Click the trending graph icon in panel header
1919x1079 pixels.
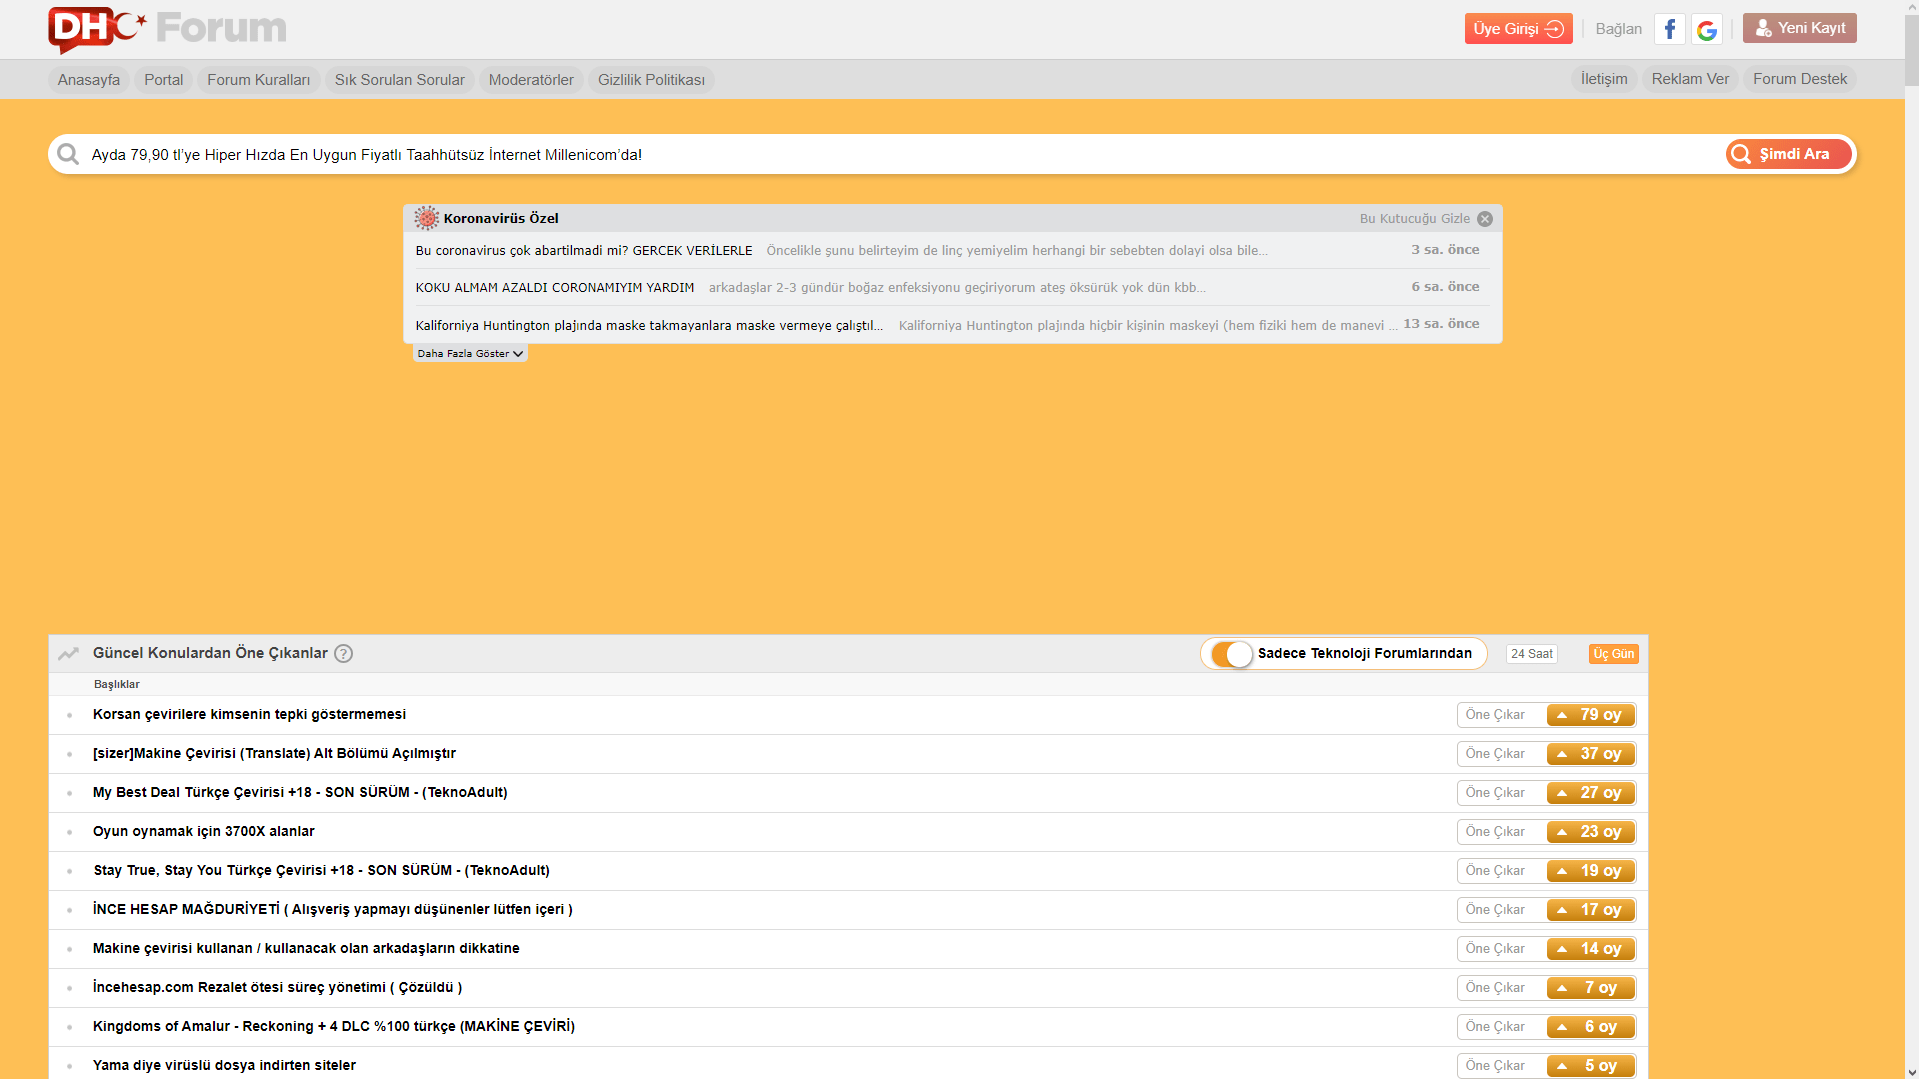68,653
